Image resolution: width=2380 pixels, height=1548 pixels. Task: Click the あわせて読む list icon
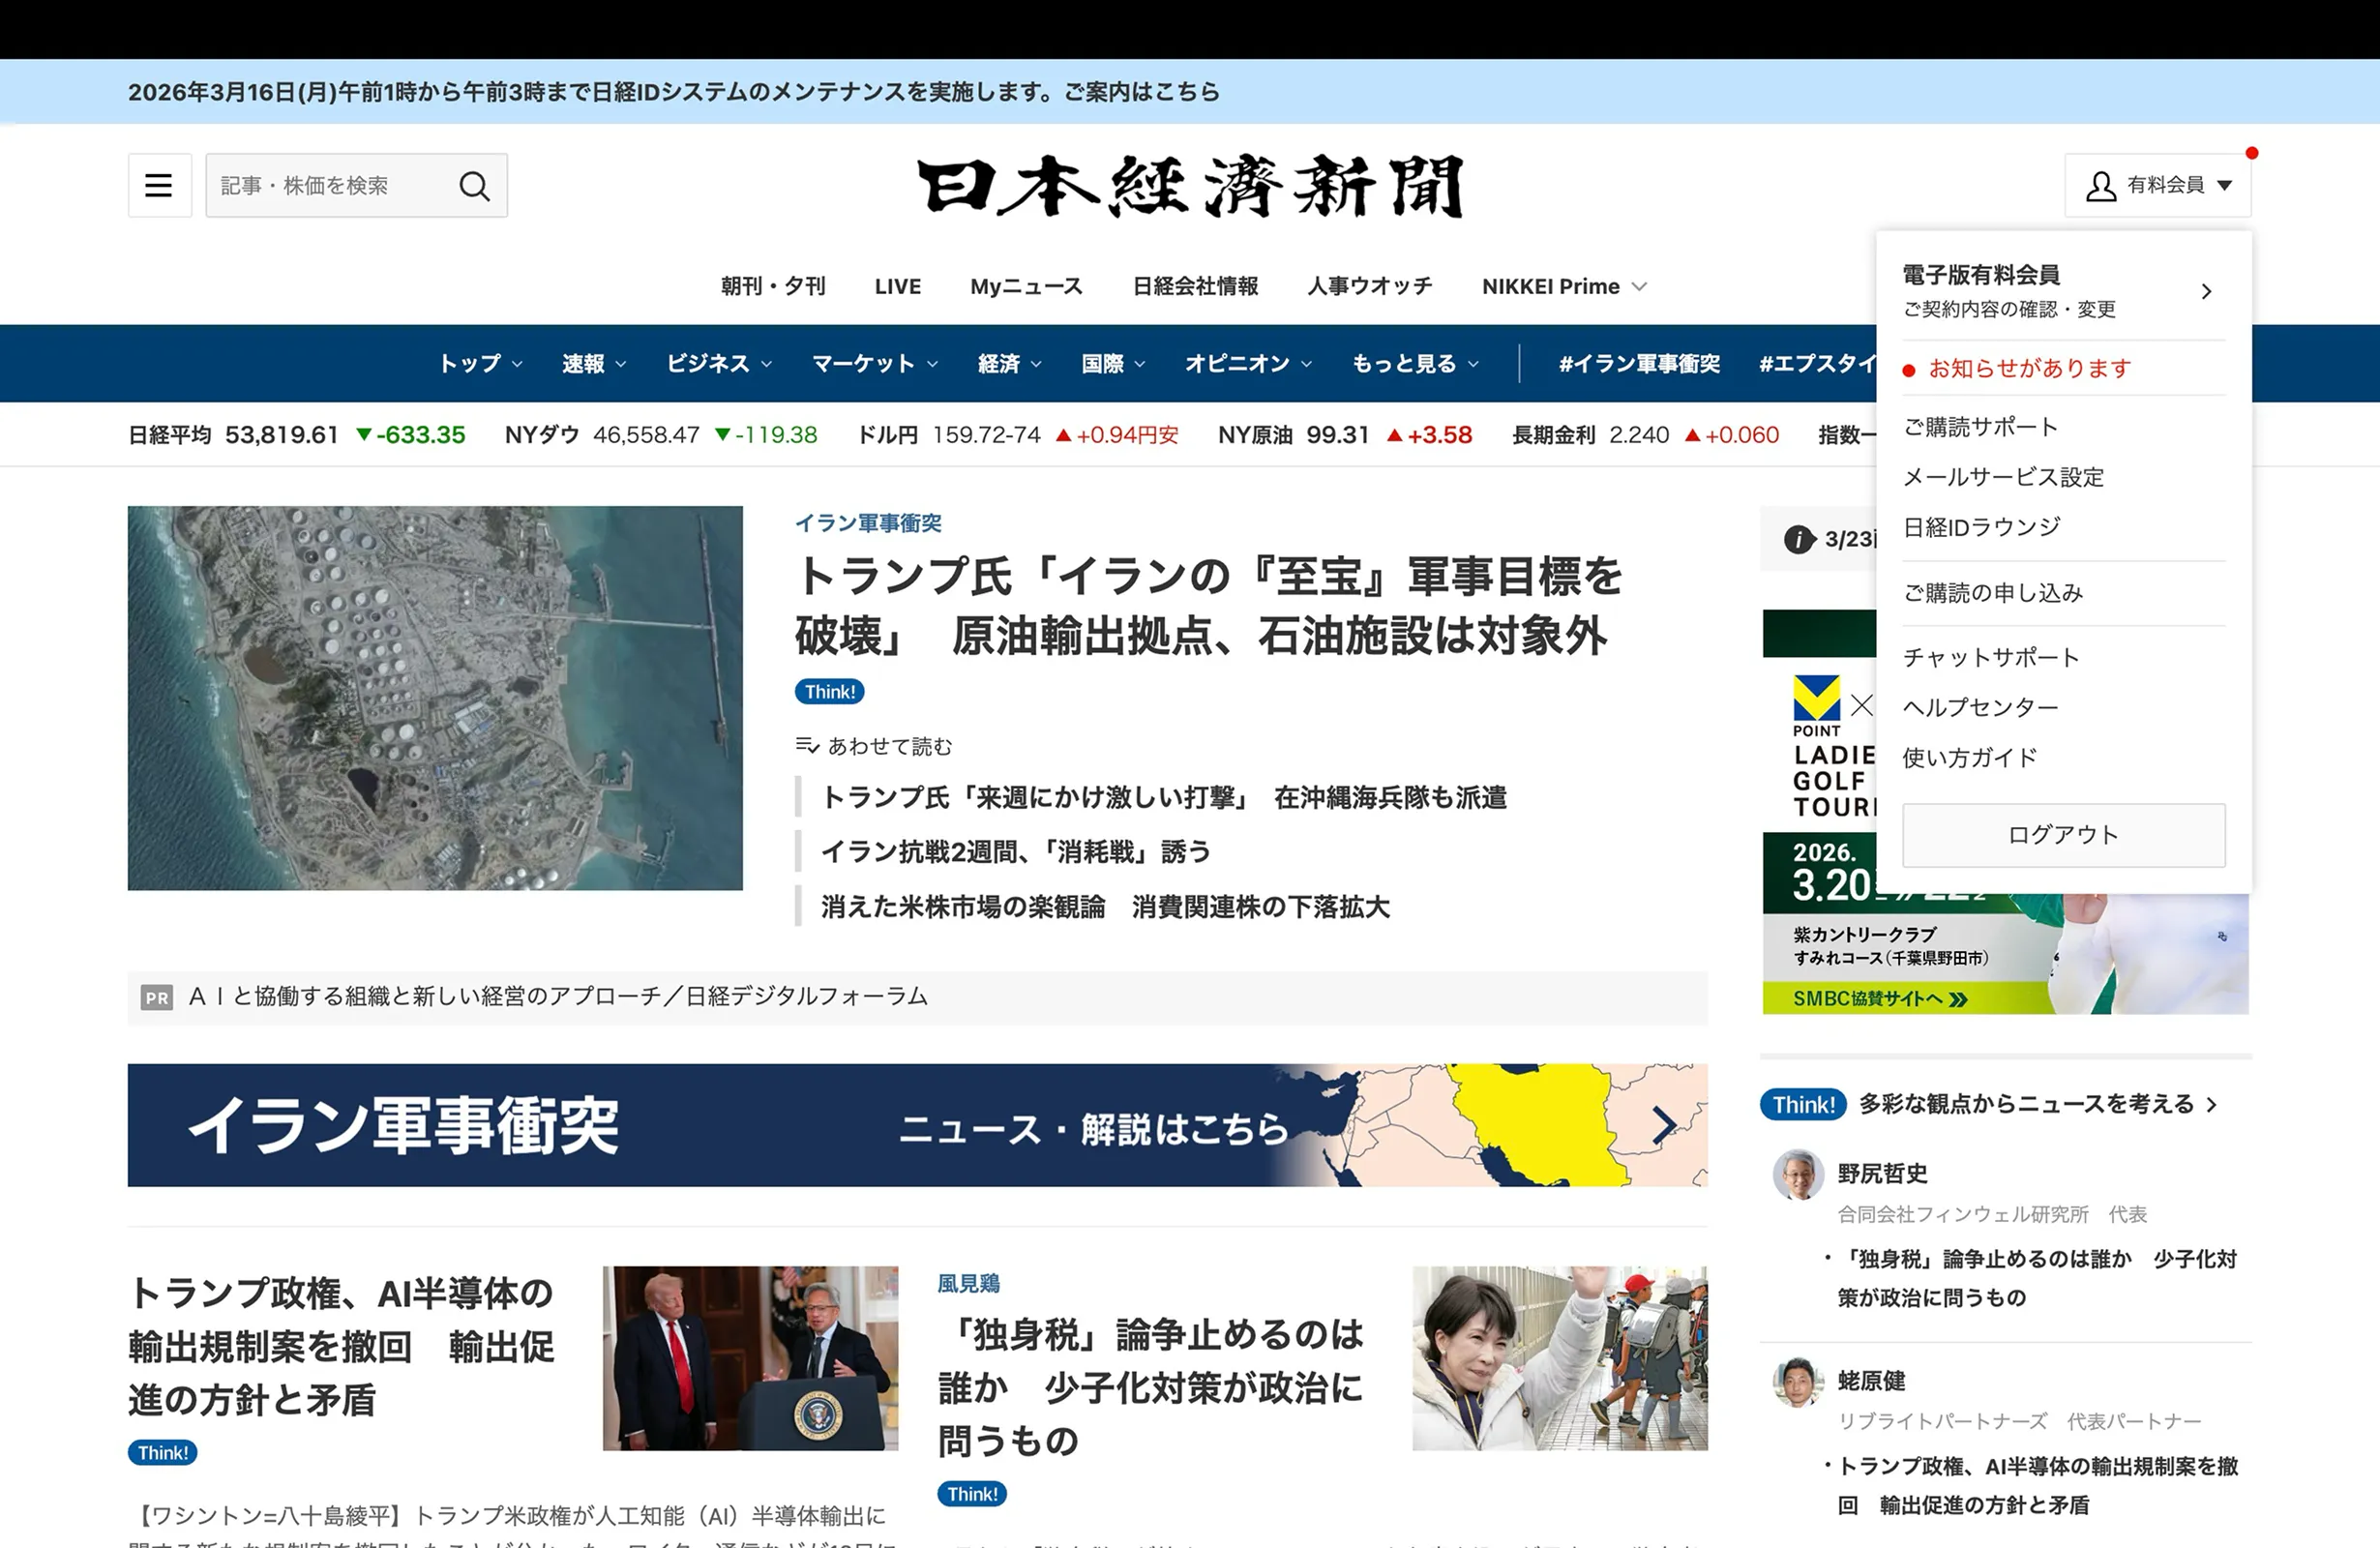point(807,746)
